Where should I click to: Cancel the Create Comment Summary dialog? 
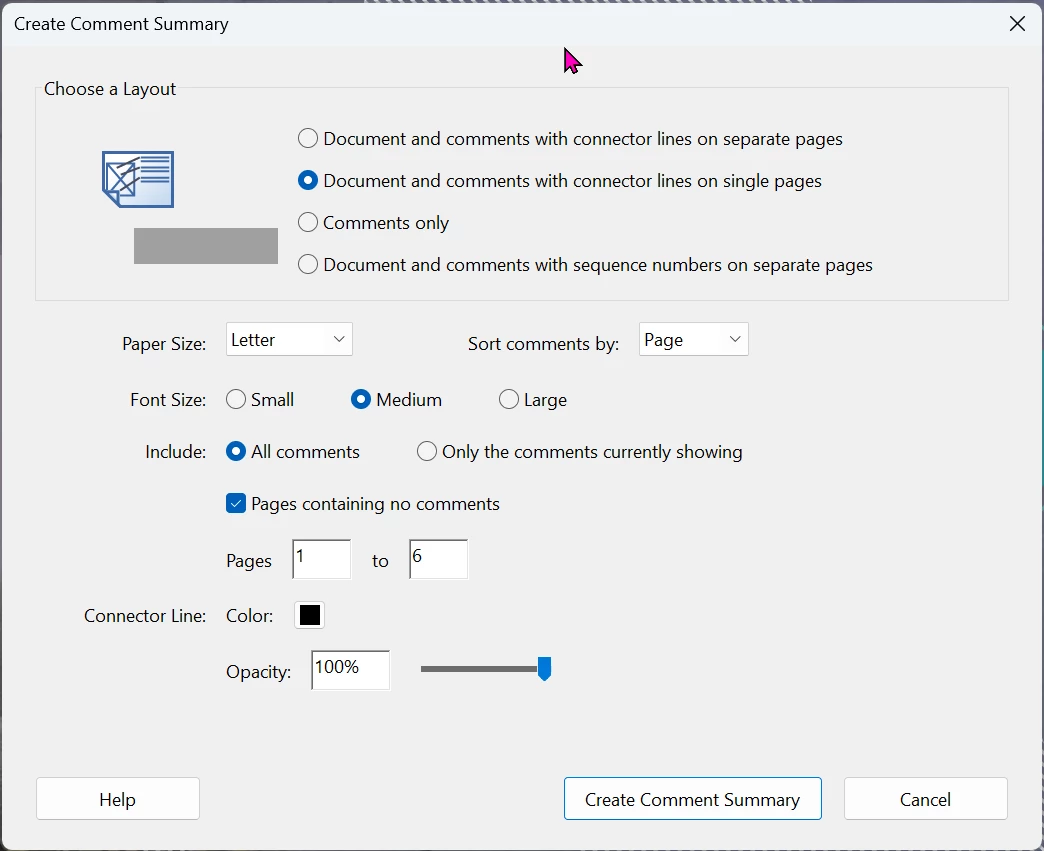click(x=925, y=799)
